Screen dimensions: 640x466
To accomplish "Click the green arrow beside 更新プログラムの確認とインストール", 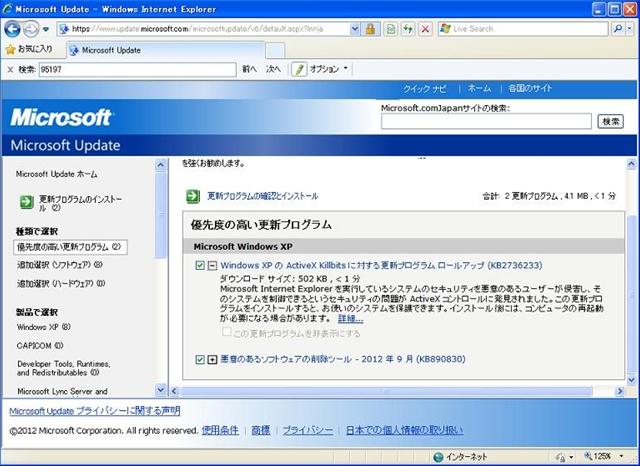I will [193, 196].
